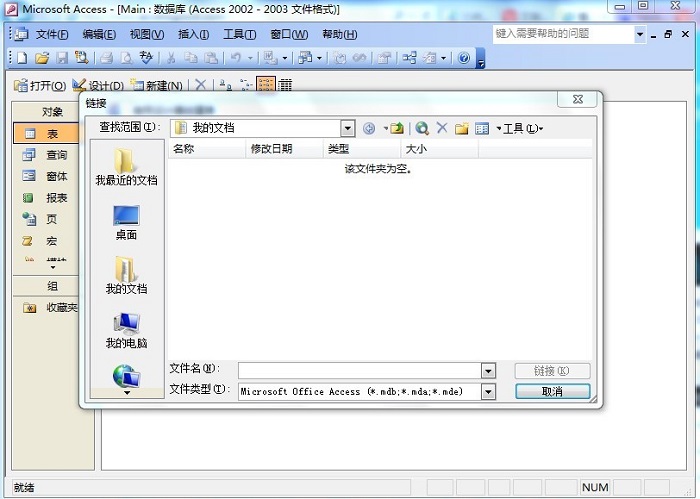This screenshot has height=499, width=700.
Task: Click the Delete X icon in the link dialog
Action: click(442, 129)
